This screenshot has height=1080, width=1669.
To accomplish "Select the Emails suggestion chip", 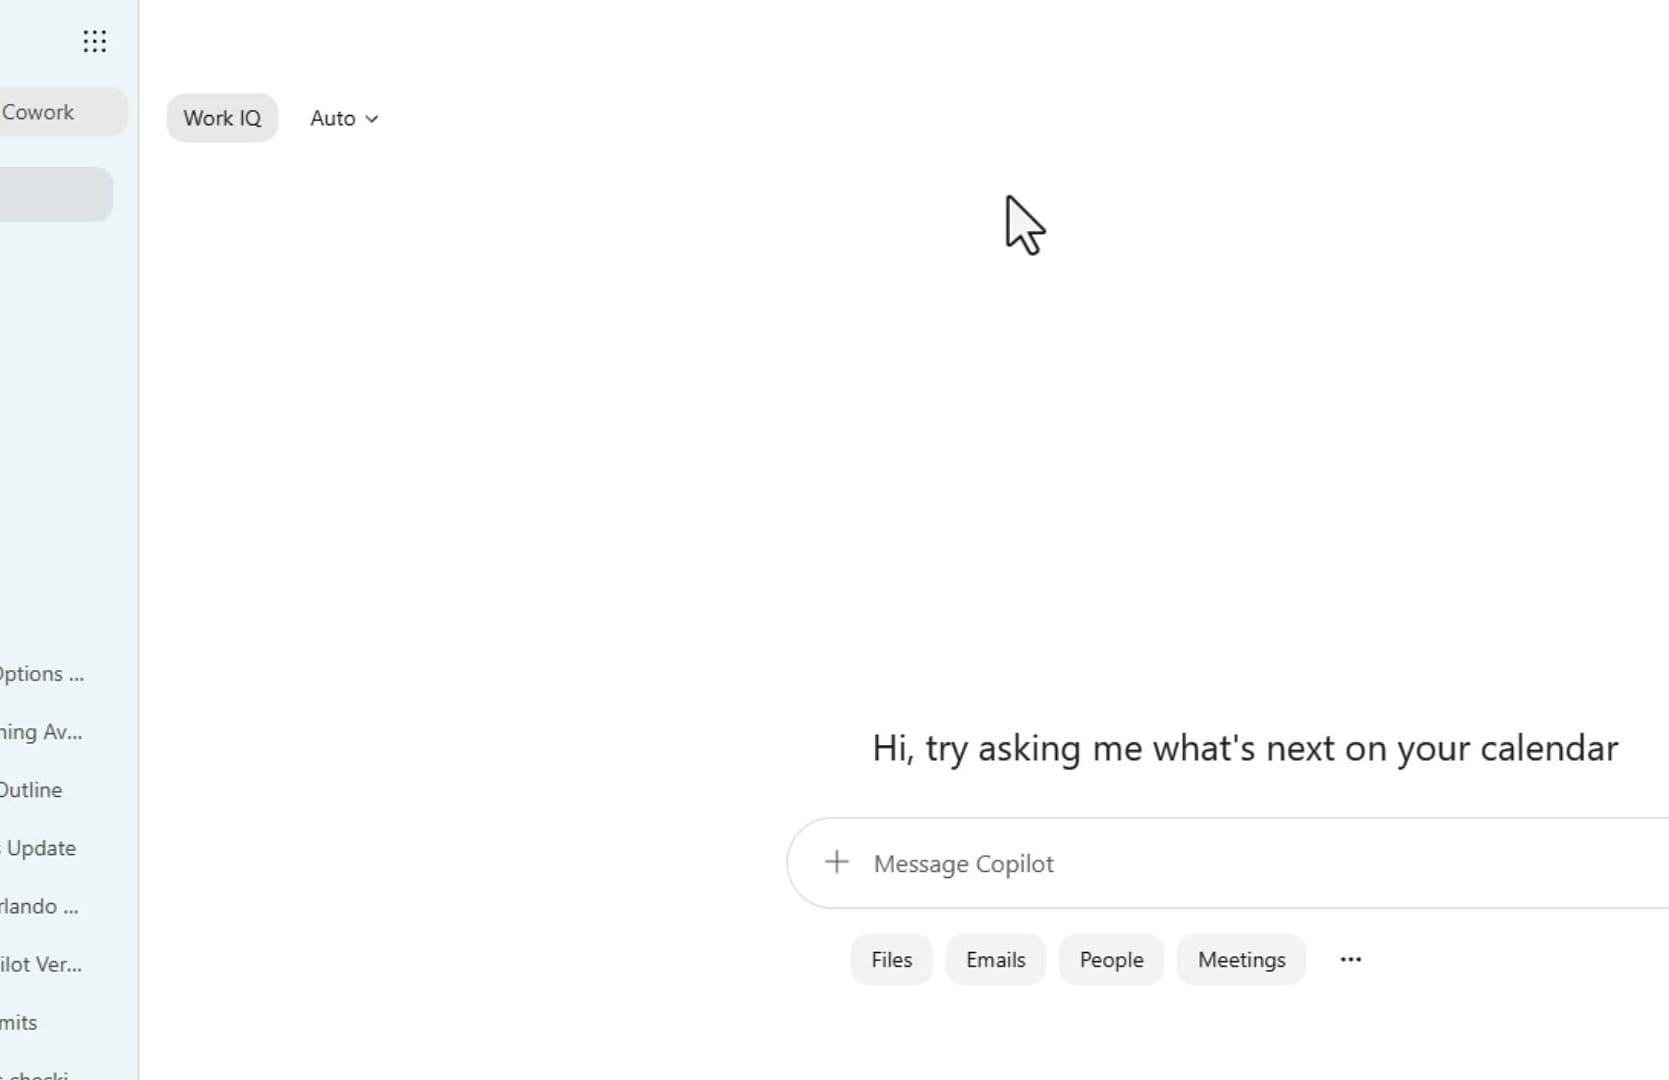I will [995, 960].
